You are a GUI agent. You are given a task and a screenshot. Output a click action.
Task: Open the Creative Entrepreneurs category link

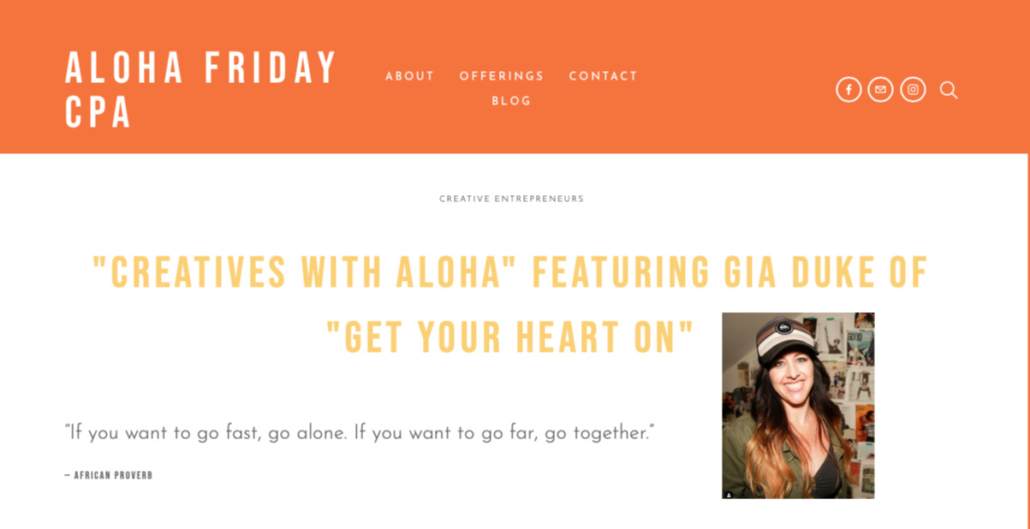coord(511,199)
